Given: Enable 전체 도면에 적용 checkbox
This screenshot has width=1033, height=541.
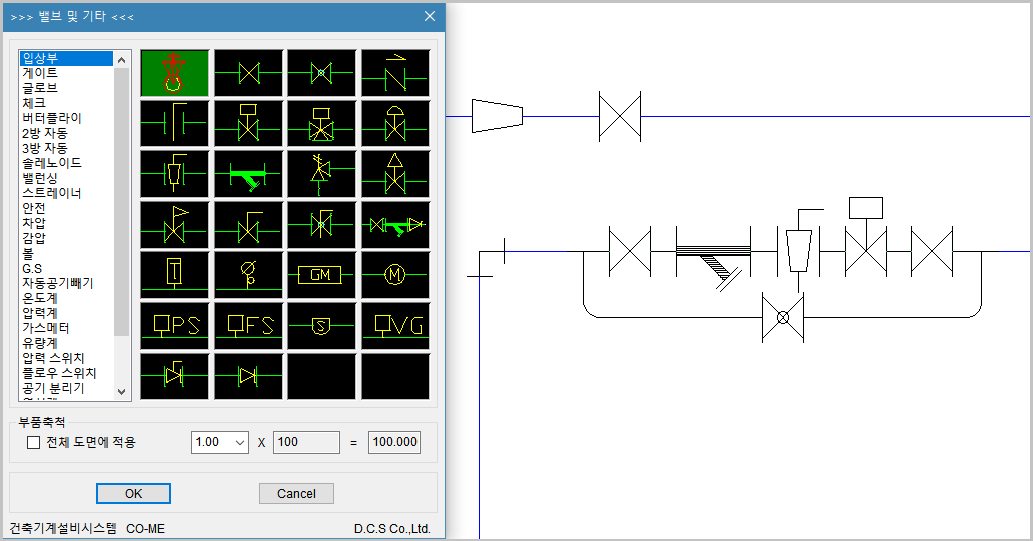Looking at the screenshot, I should pos(33,442).
